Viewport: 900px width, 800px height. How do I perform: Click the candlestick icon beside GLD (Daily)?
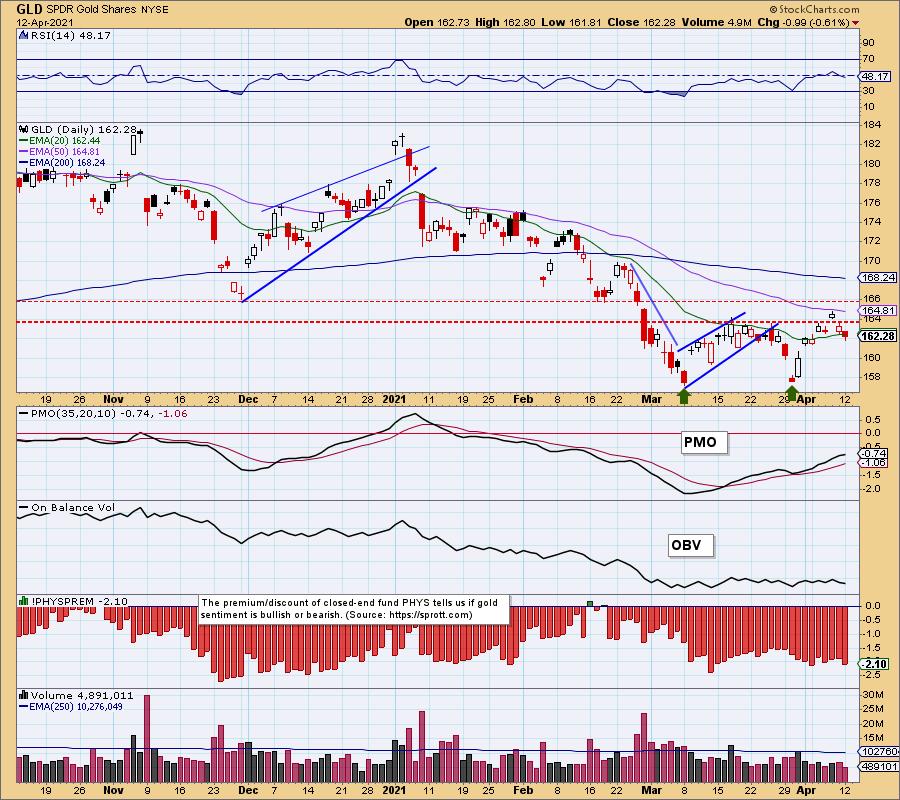(x=24, y=130)
